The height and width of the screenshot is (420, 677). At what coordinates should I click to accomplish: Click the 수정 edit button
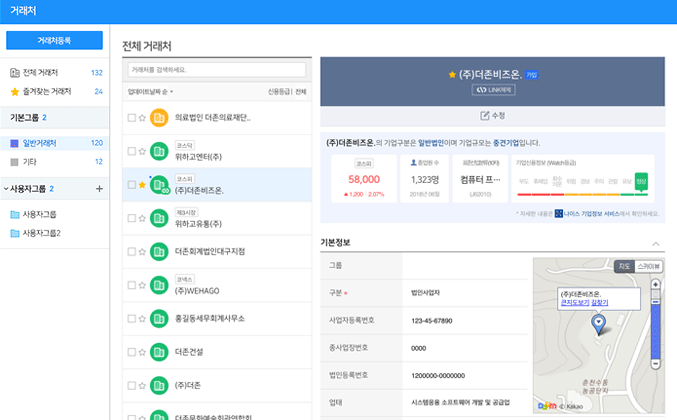click(x=493, y=116)
